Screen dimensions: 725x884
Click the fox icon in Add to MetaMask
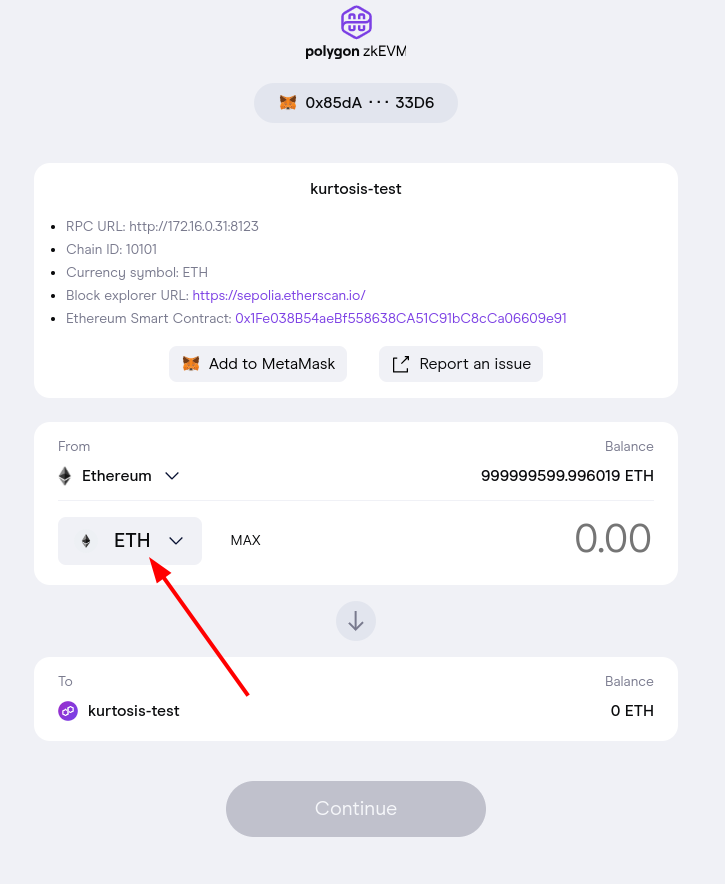click(x=191, y=364)
